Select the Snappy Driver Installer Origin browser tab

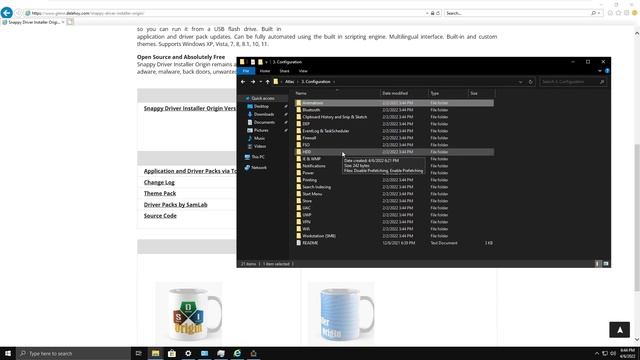(33, 22)
